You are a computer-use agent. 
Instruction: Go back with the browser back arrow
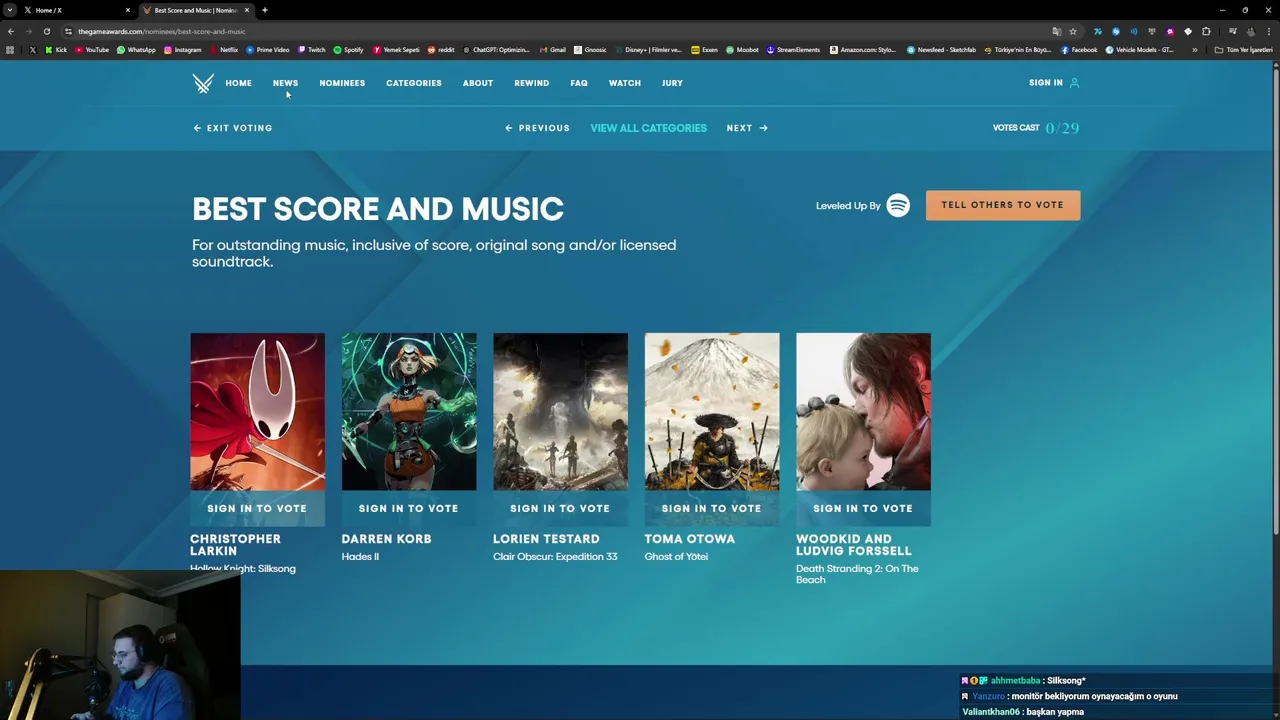[x=11, y=31]
